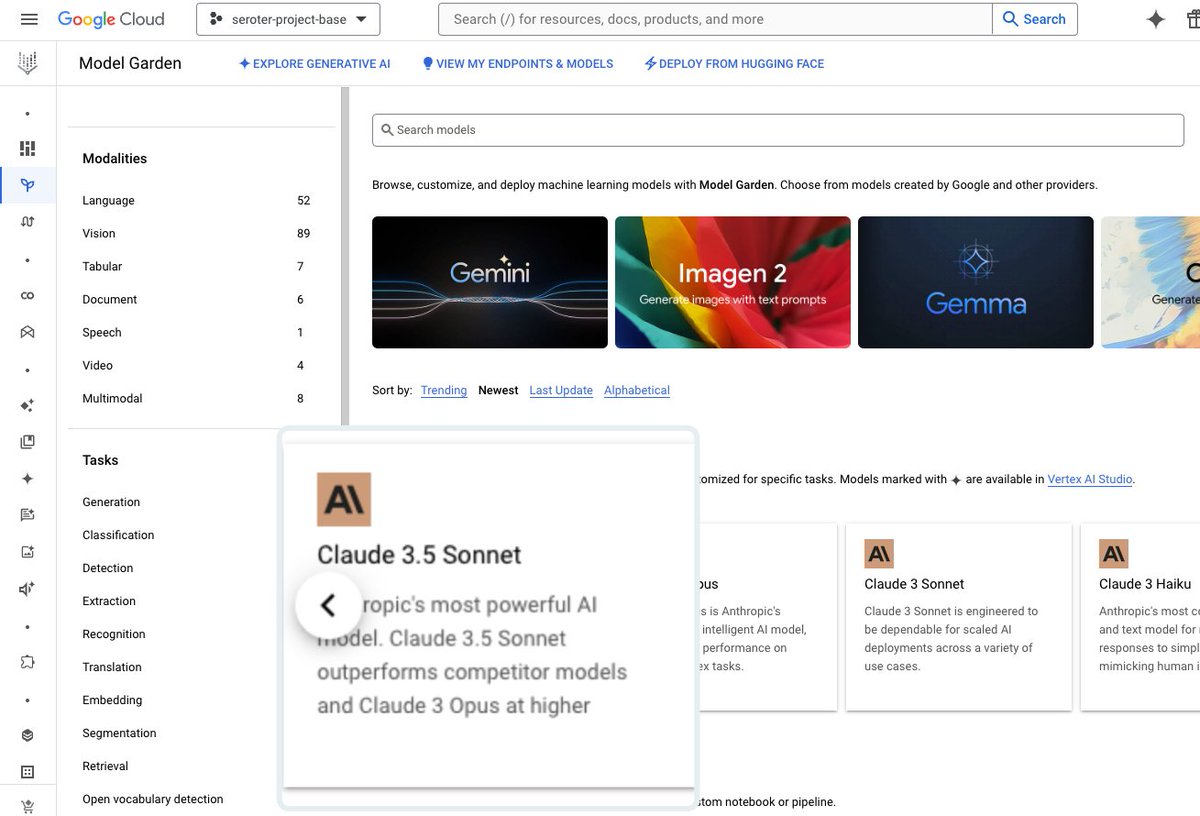Viewport: 1200px width, 816px height.
Task: Open the Claude 3 Sonnet model card
Action: tap(959, 617)
